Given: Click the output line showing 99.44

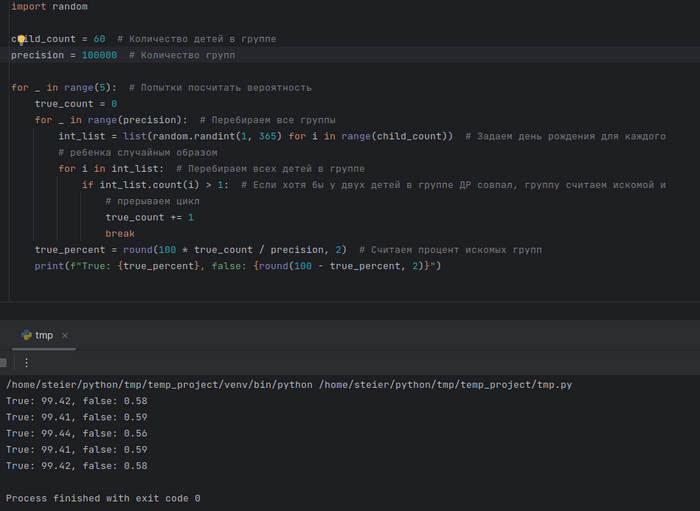Looking at the screenshot, I should coord(76,433).
